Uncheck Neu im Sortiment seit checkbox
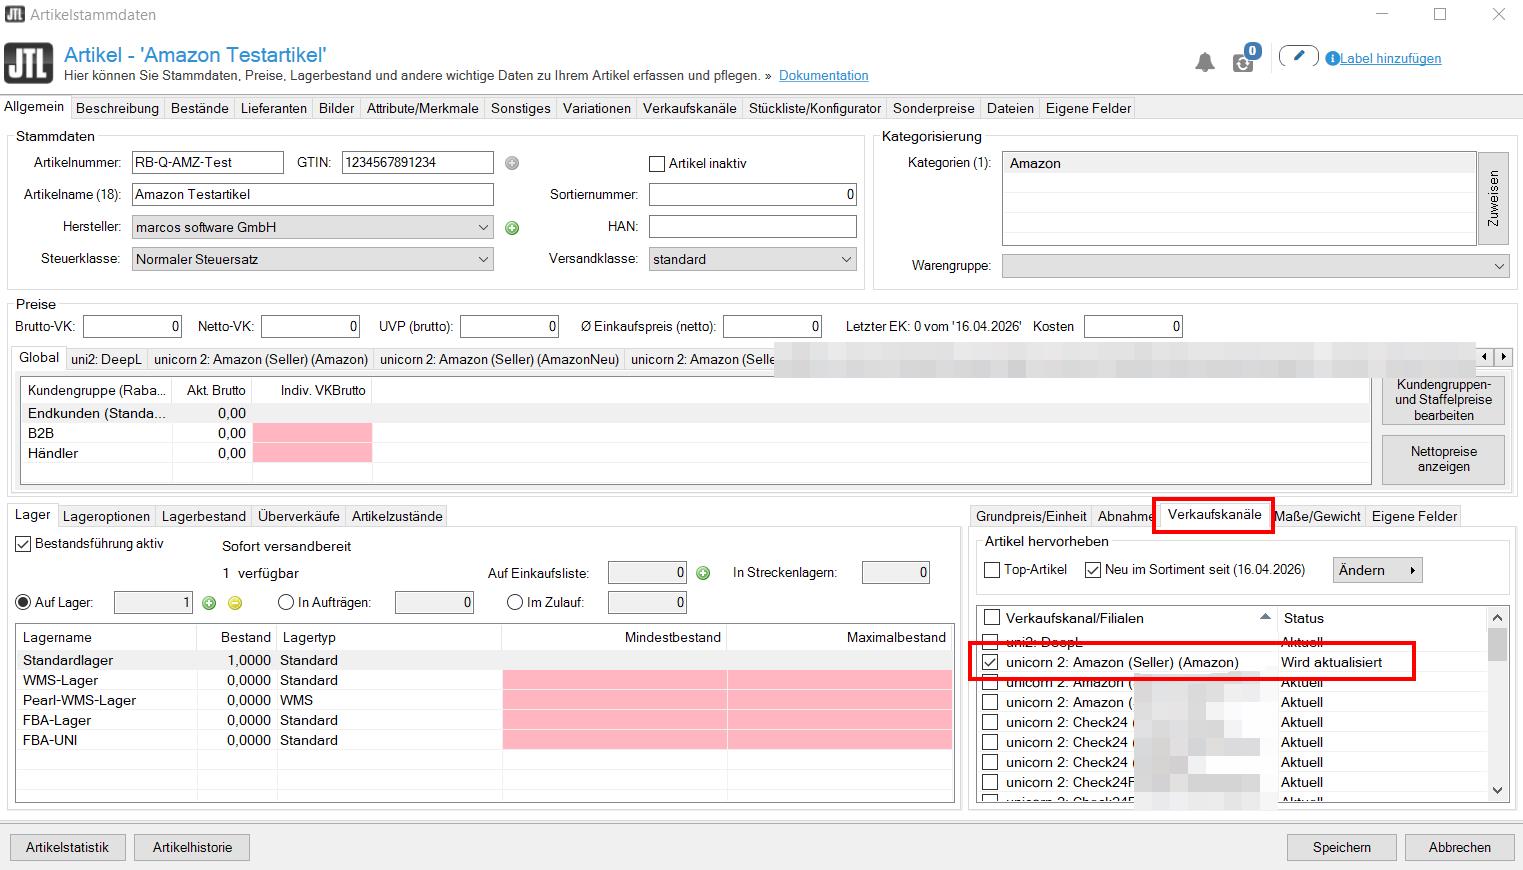The image size is (1523, 870). (1092, 570)
